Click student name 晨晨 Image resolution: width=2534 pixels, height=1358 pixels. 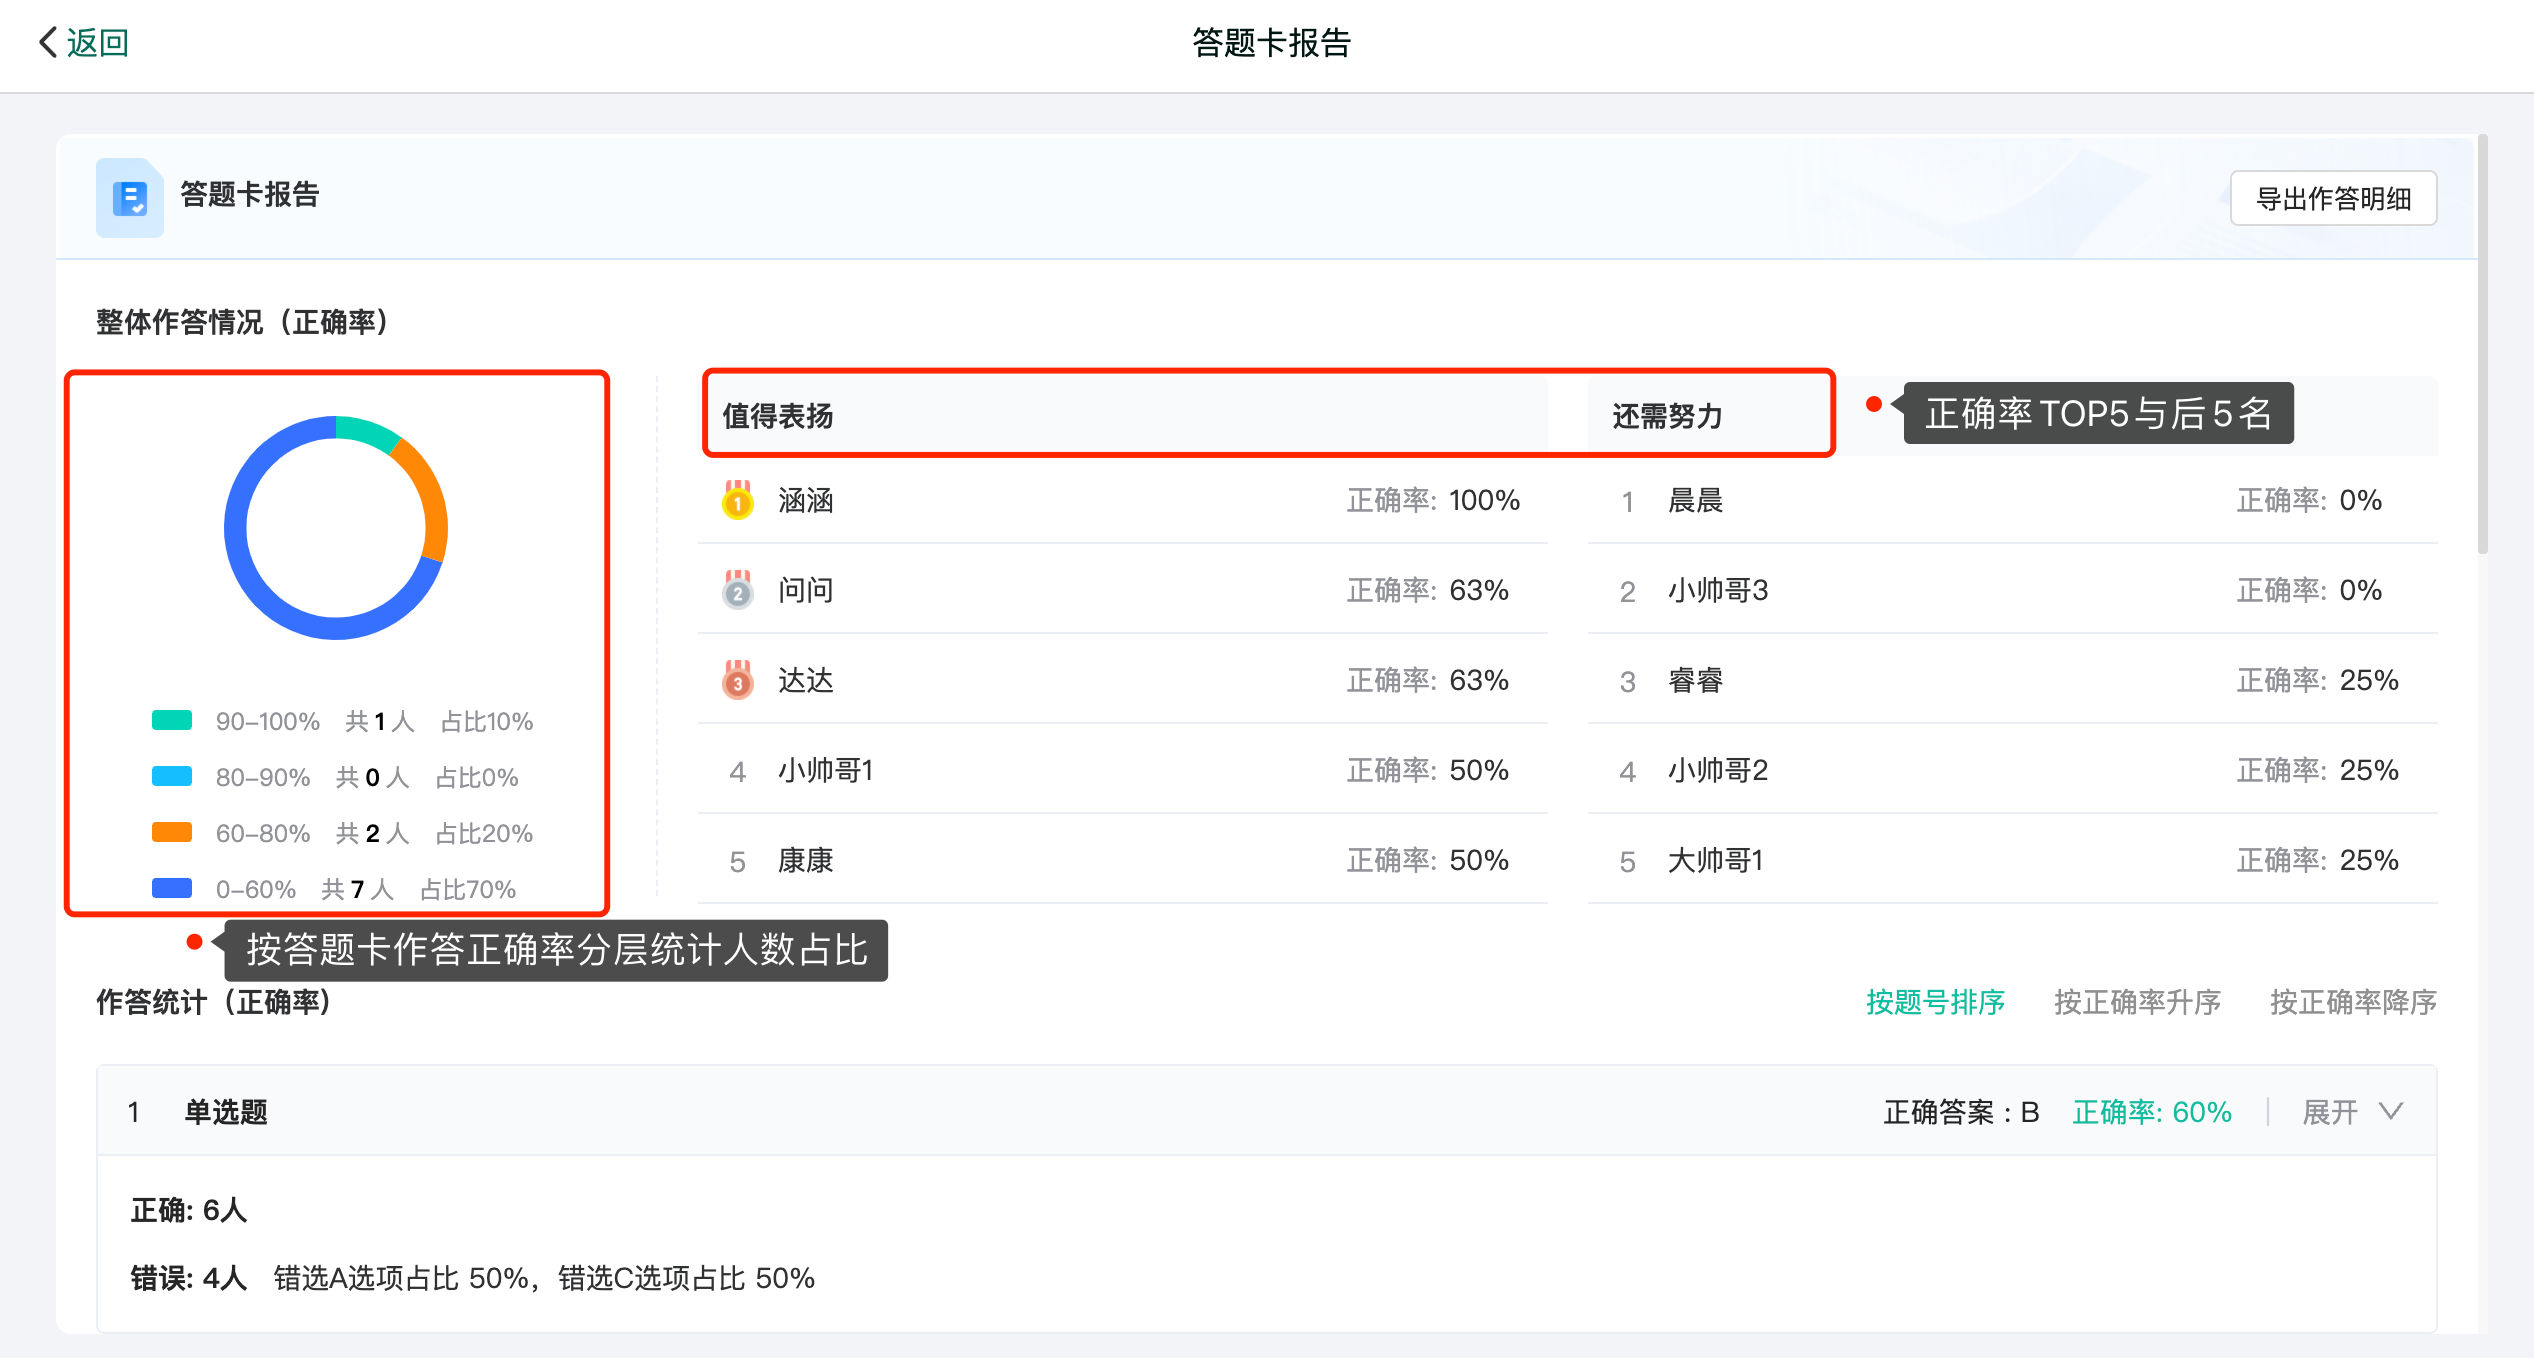(1696, 500)
